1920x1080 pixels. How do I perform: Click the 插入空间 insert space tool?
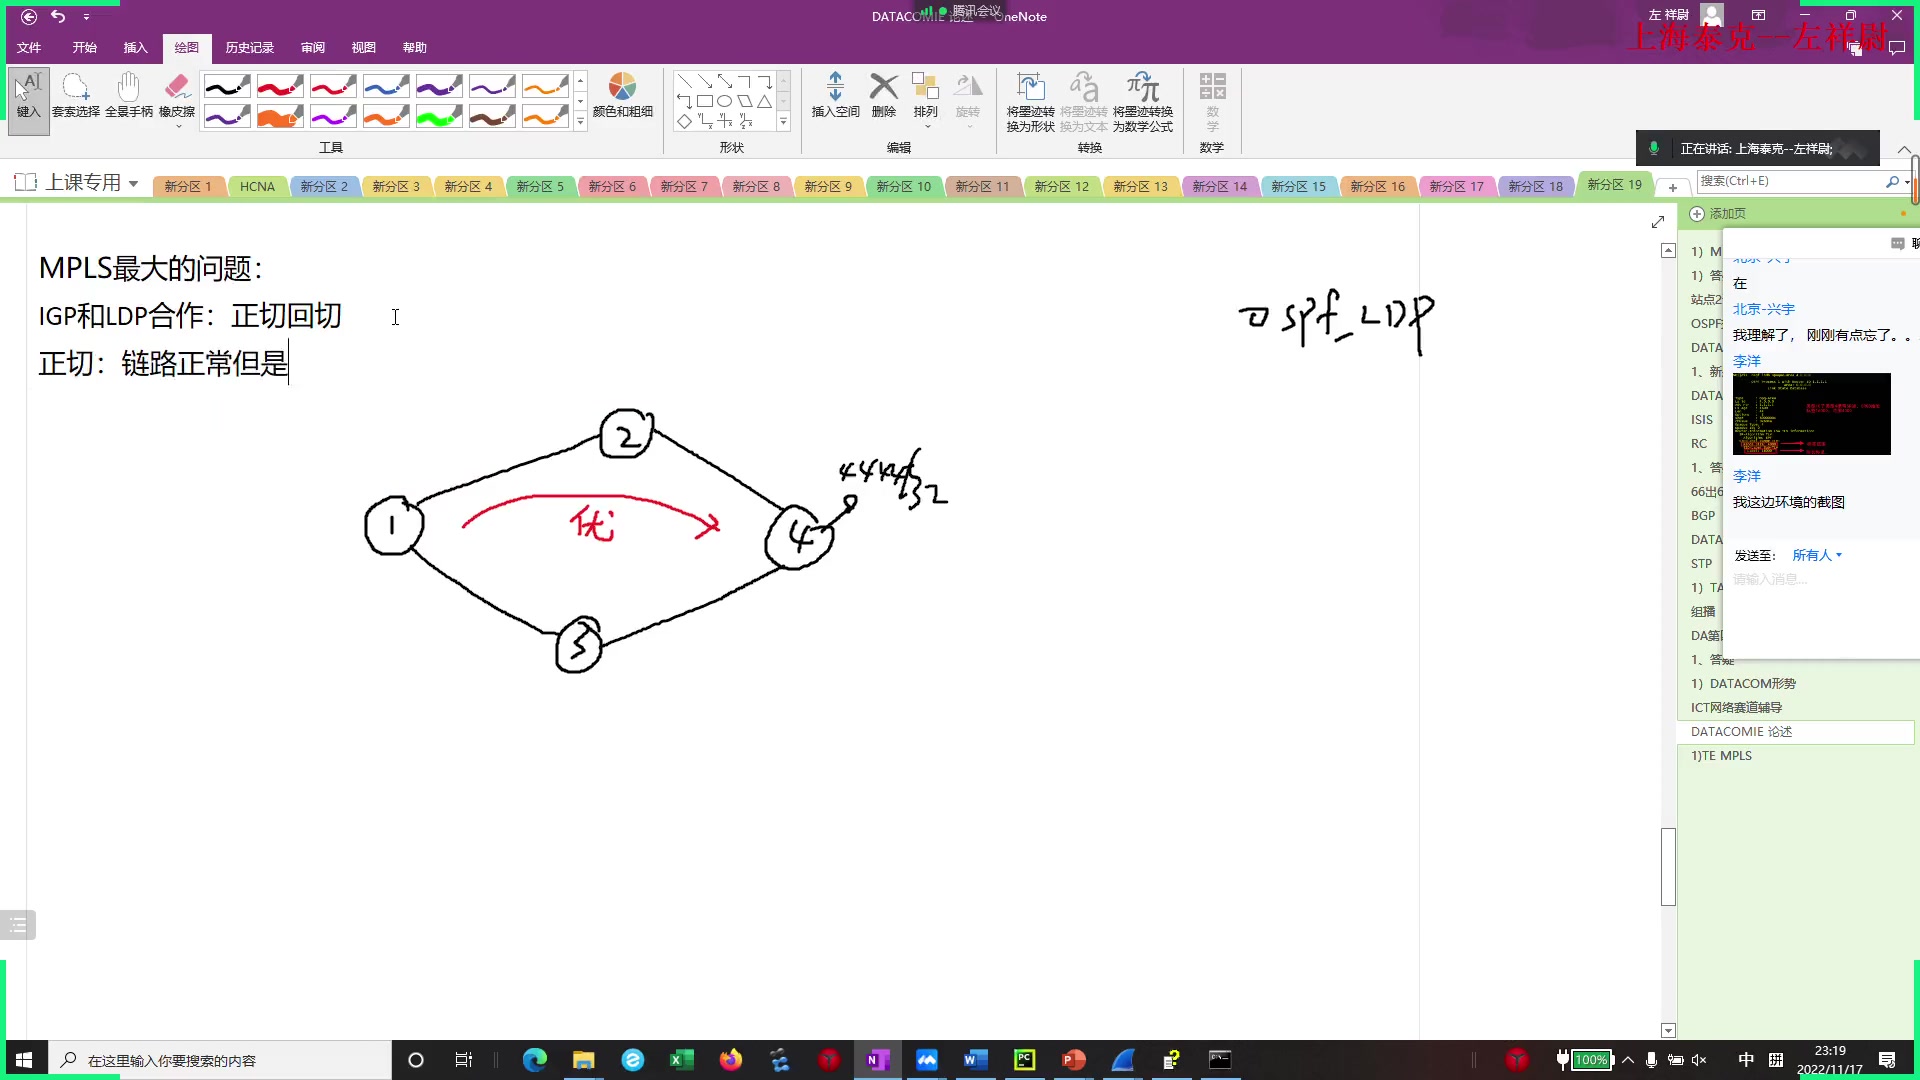tap(835, 96)
